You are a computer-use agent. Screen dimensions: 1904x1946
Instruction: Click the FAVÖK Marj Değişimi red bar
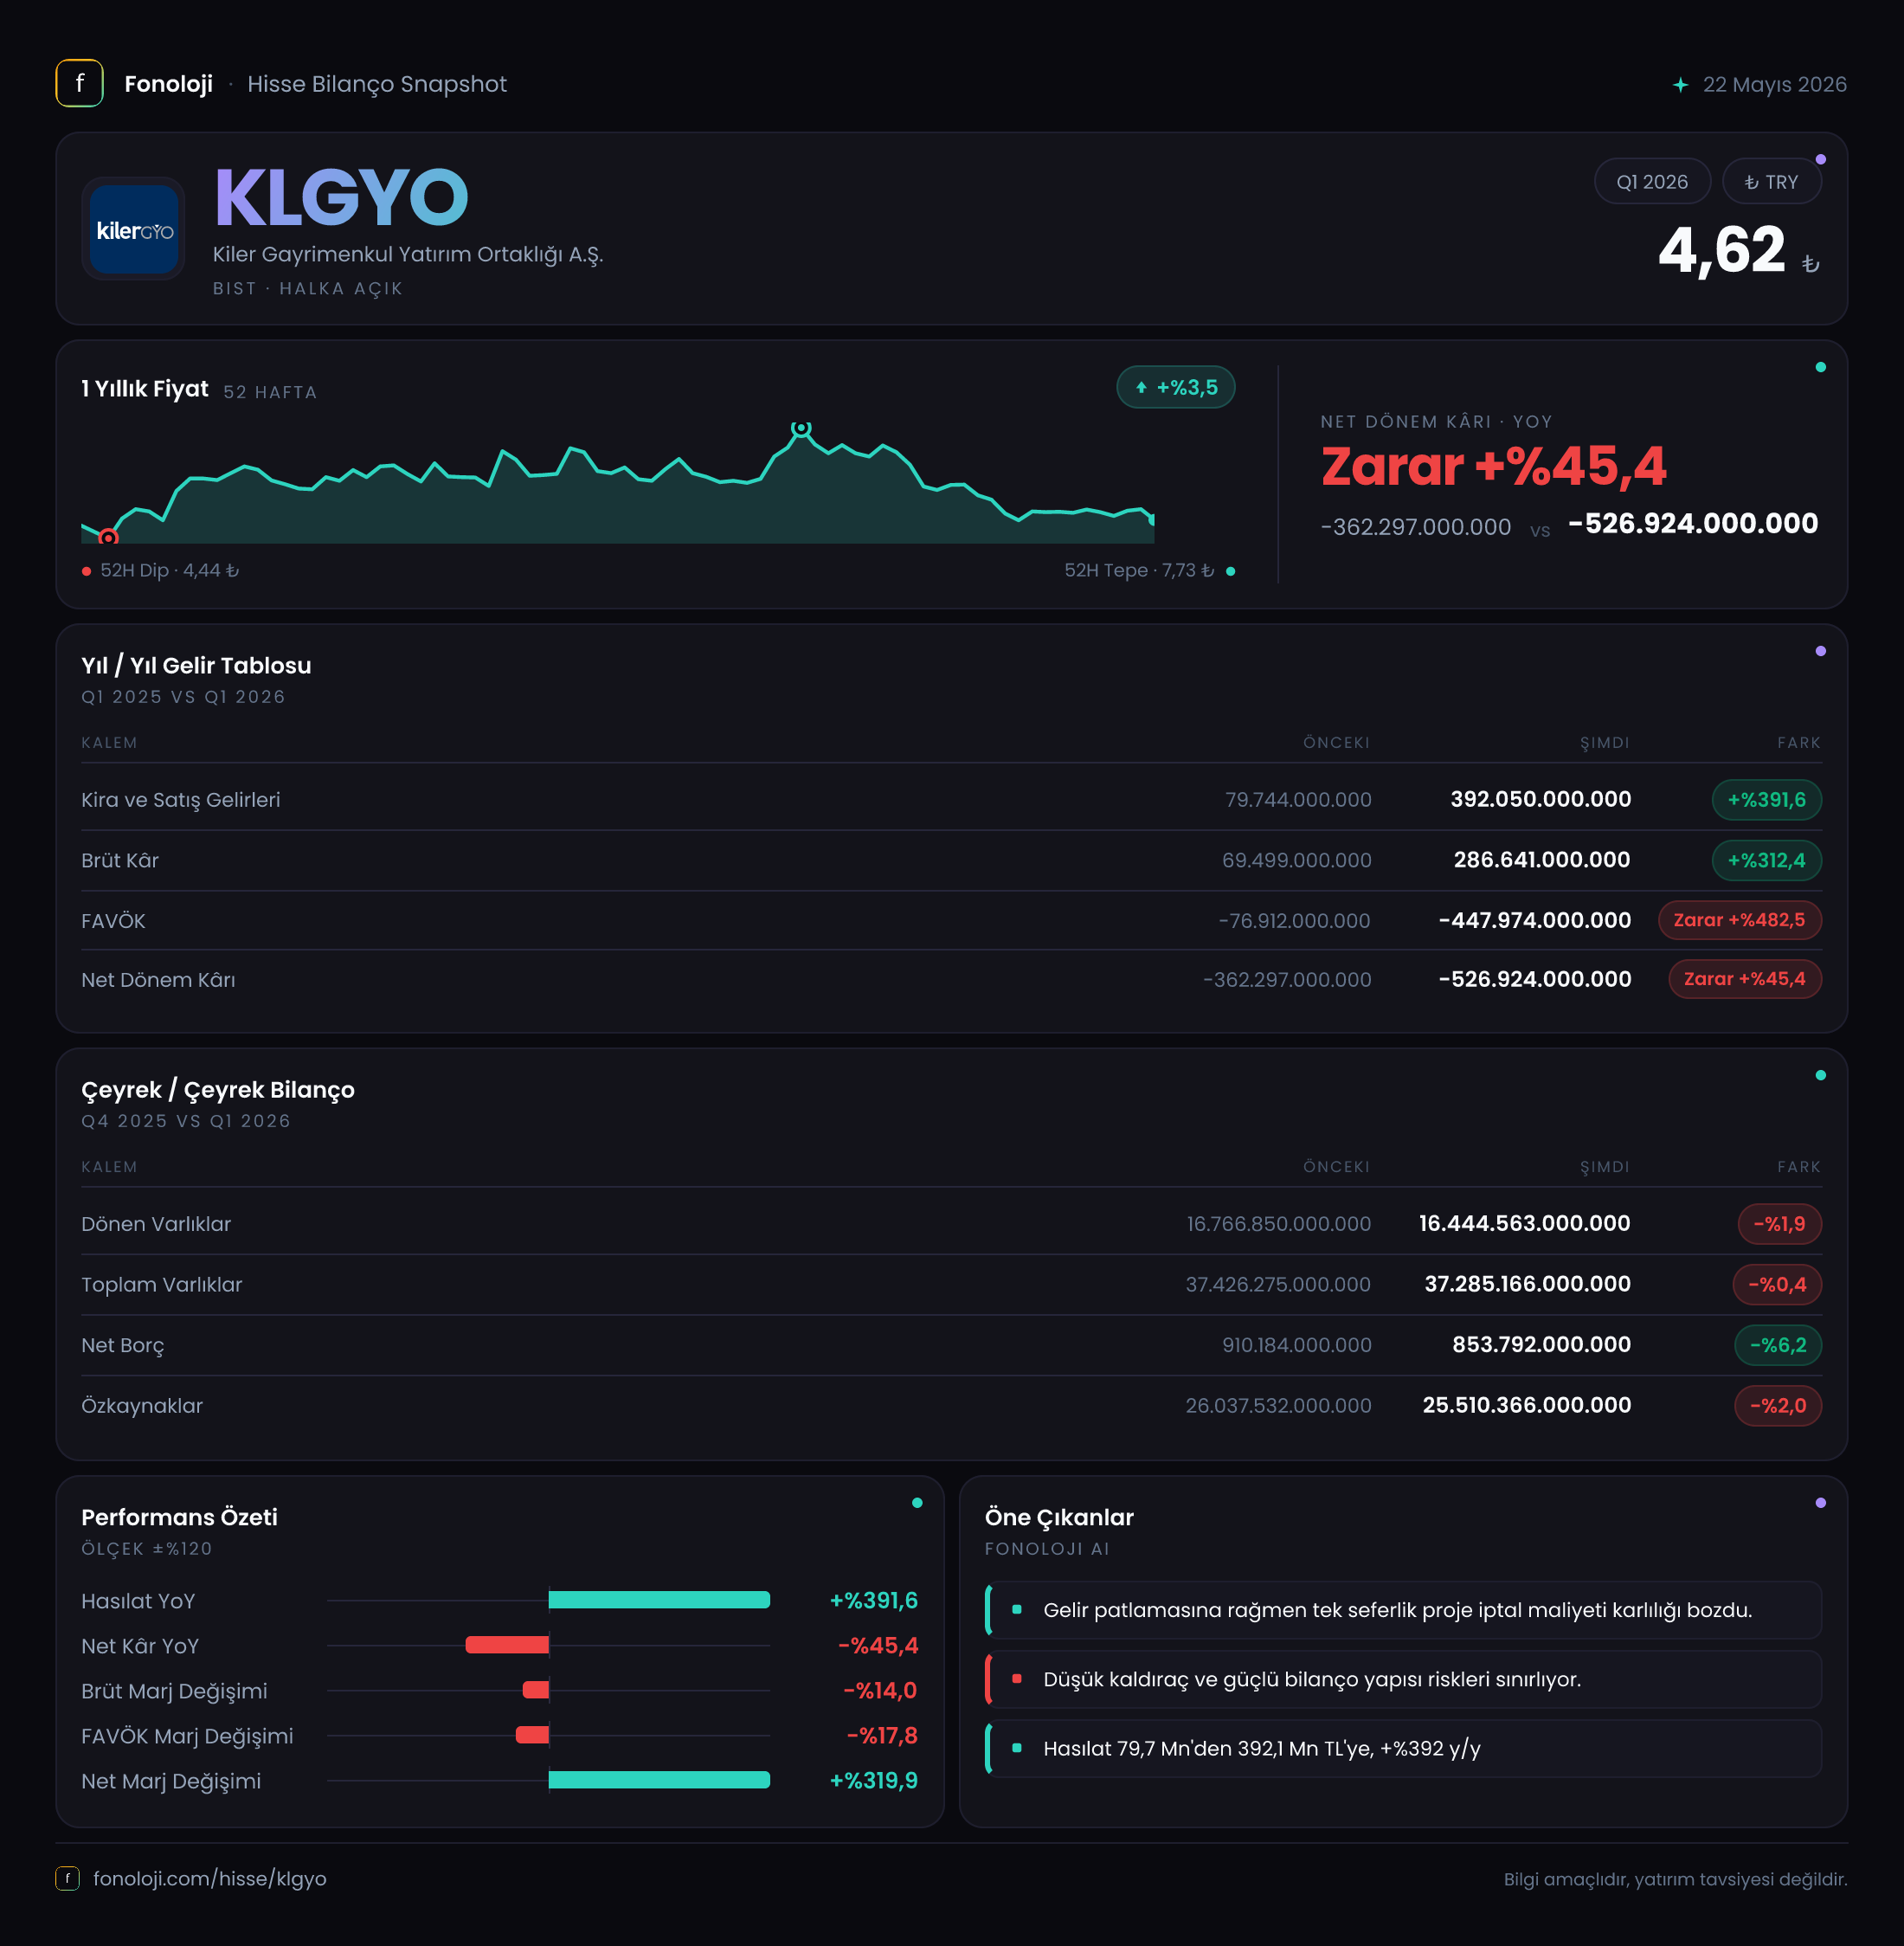(x=532, y=1735)
